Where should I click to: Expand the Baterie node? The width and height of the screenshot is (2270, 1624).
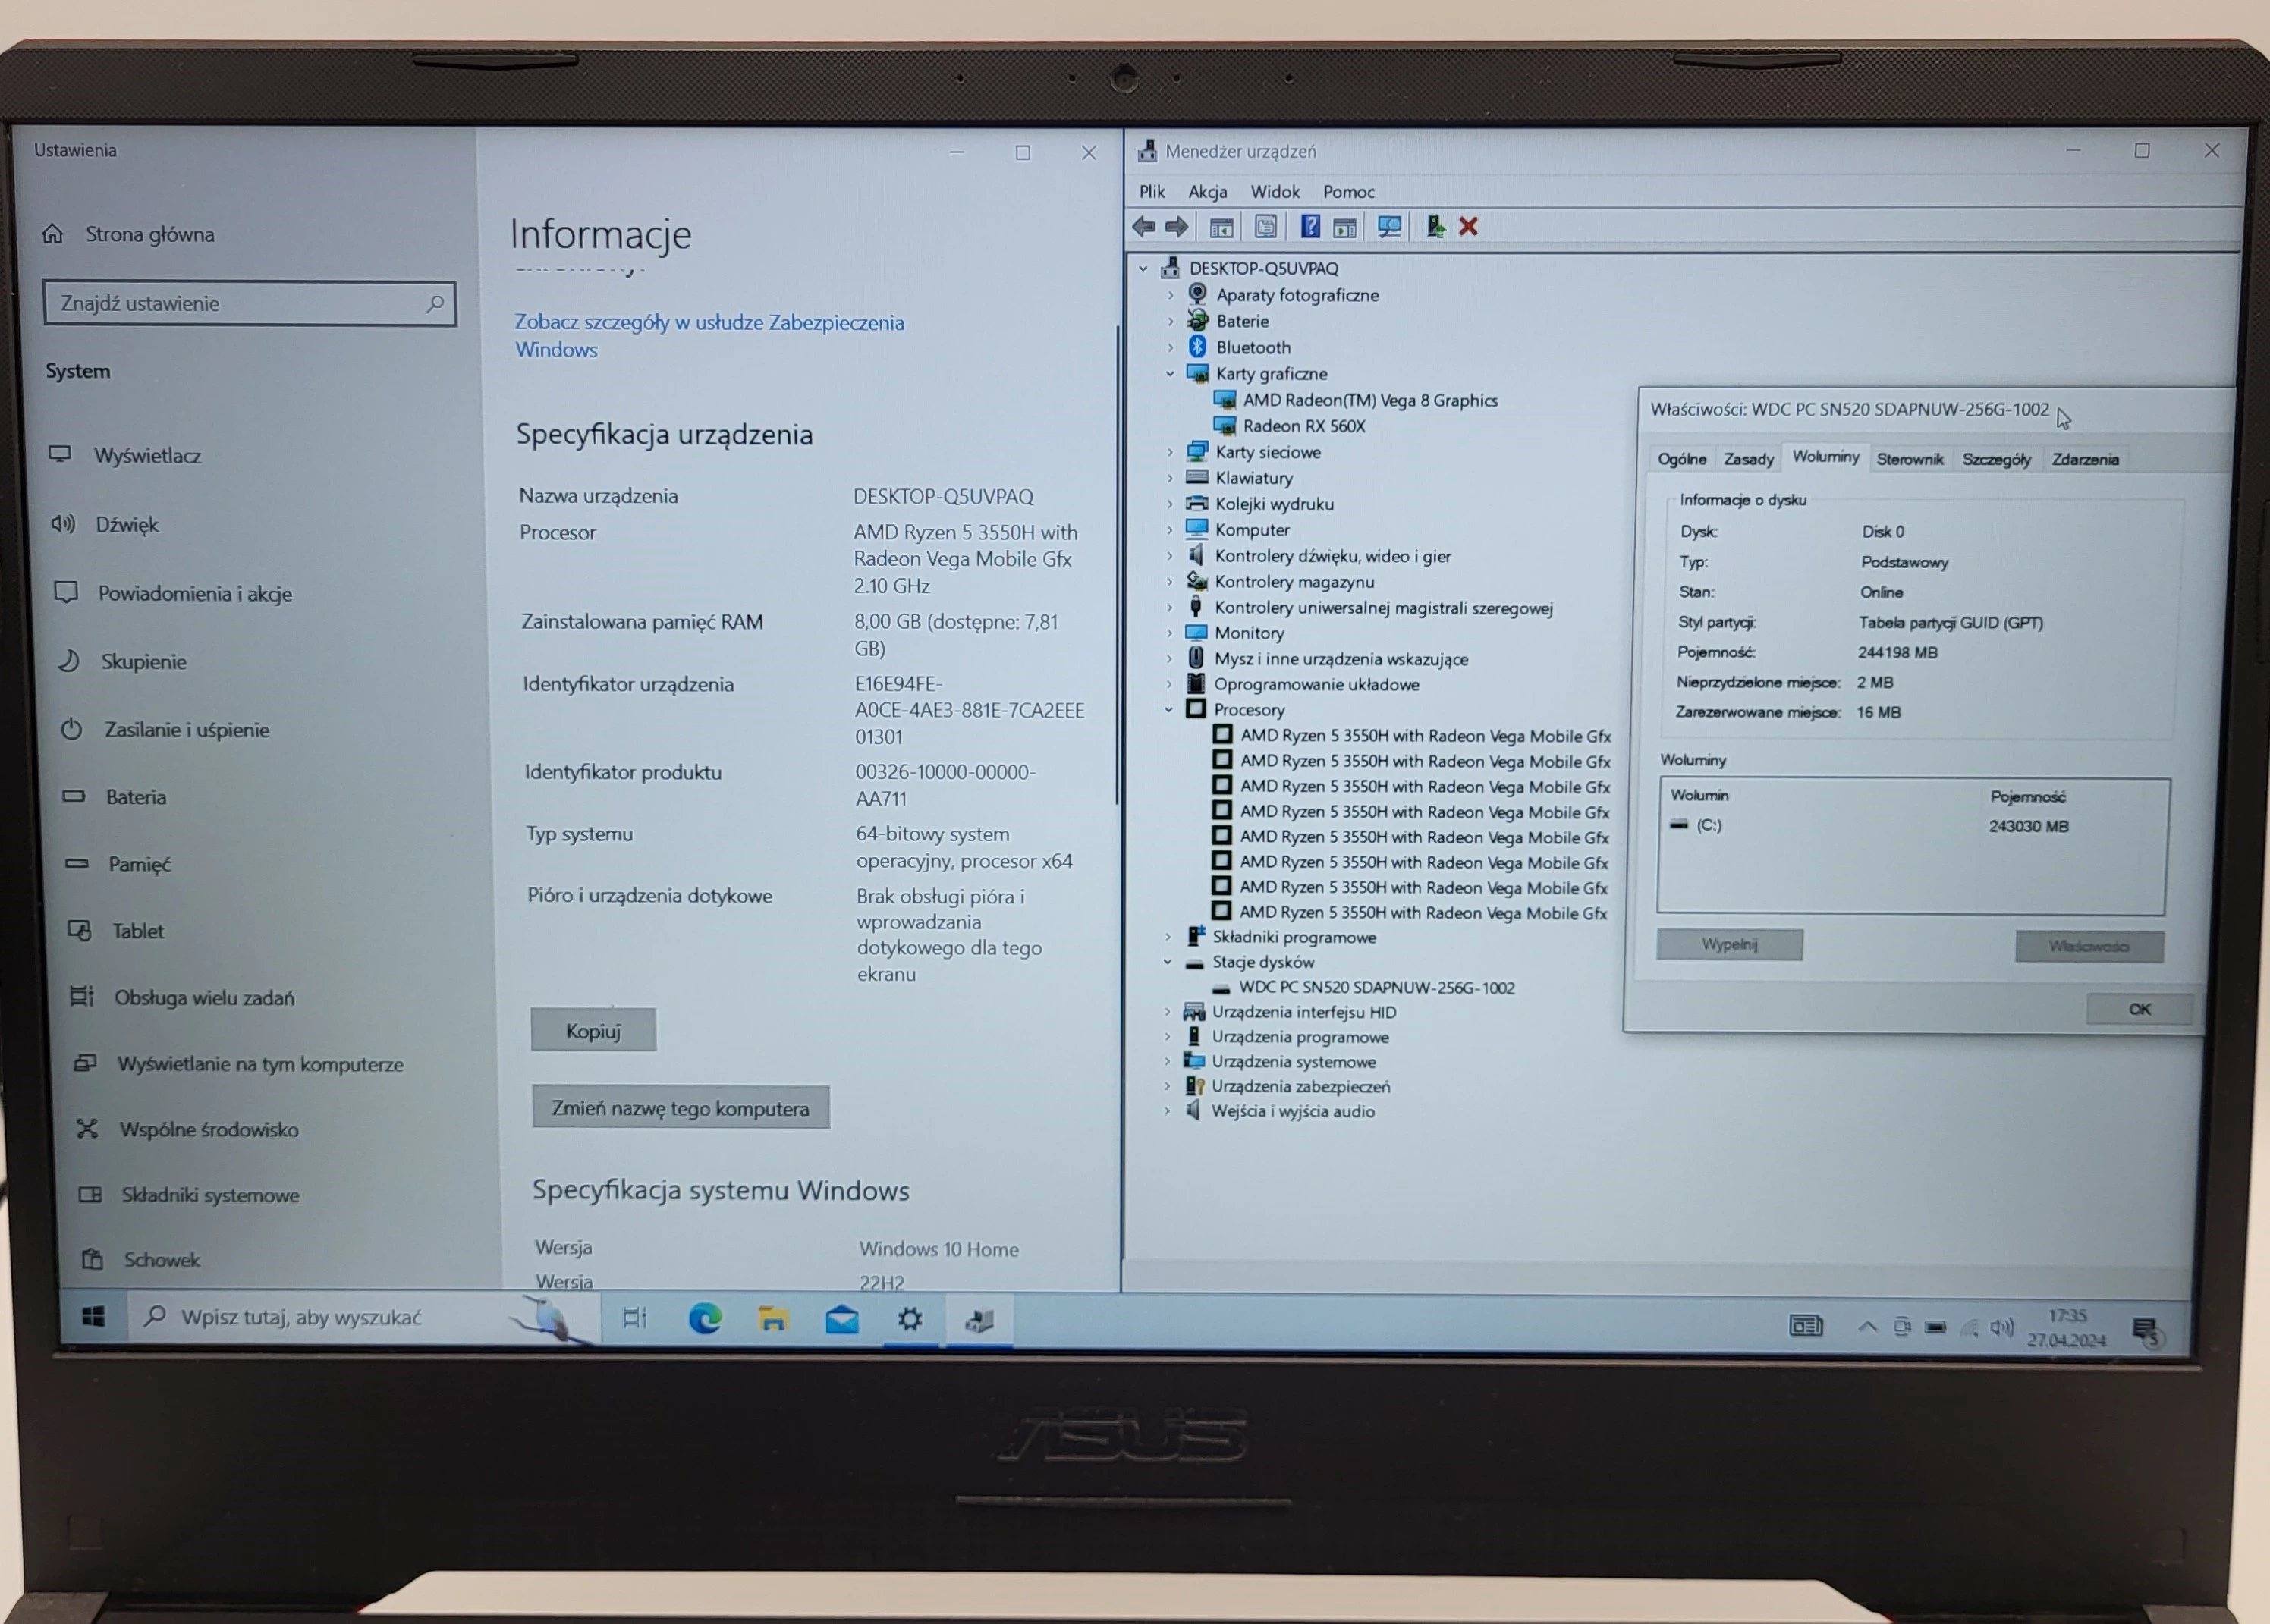[x=1170, y=321]
